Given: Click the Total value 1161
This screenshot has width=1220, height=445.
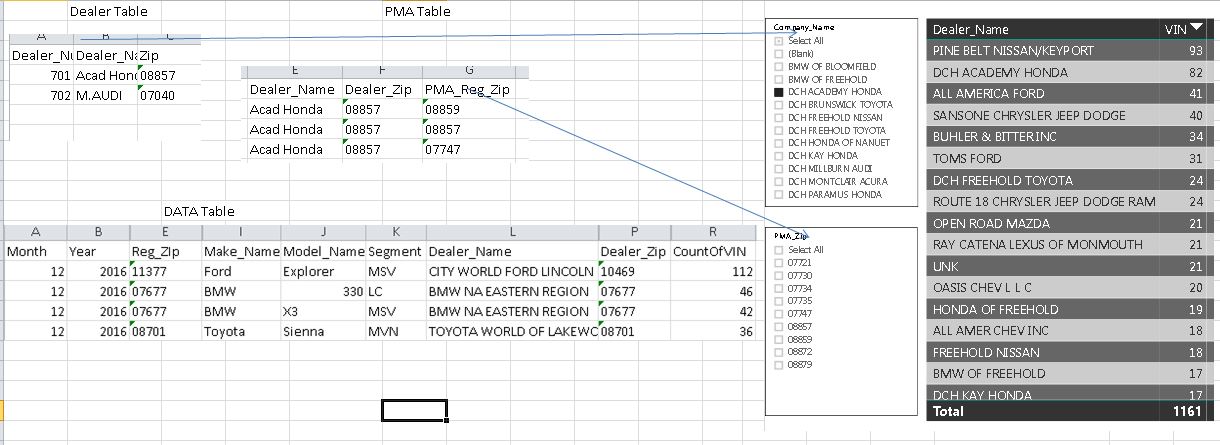Looking at the screenshot, I should [1188, 411].
